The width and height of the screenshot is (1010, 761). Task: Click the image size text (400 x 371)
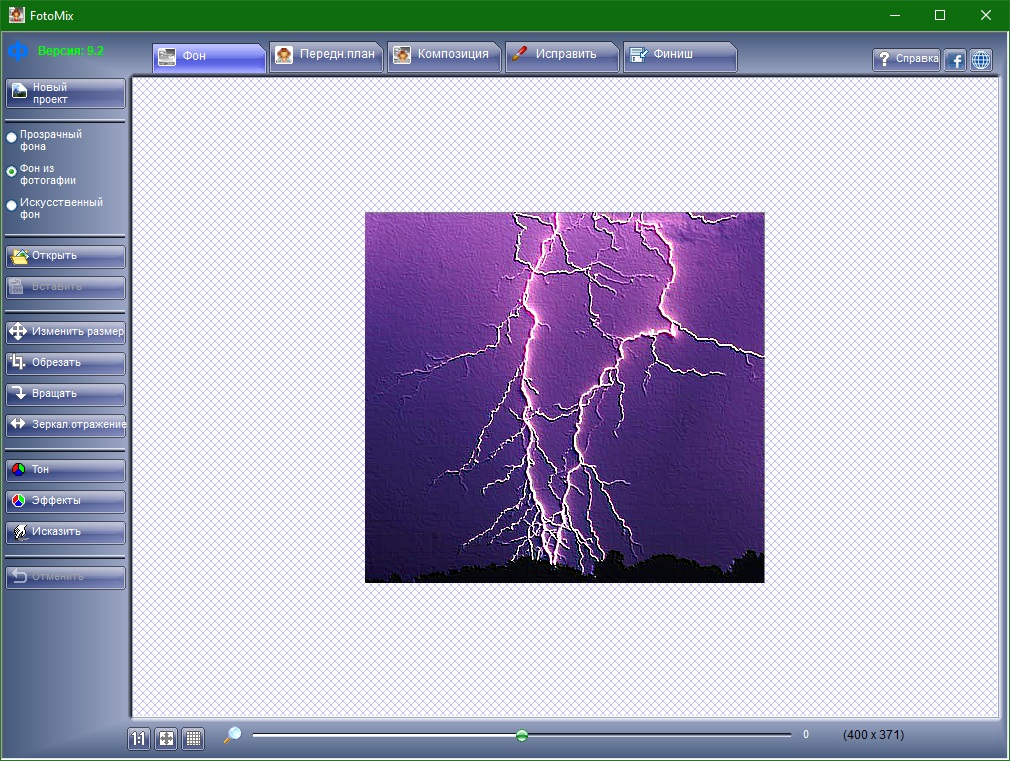point(873,735)
